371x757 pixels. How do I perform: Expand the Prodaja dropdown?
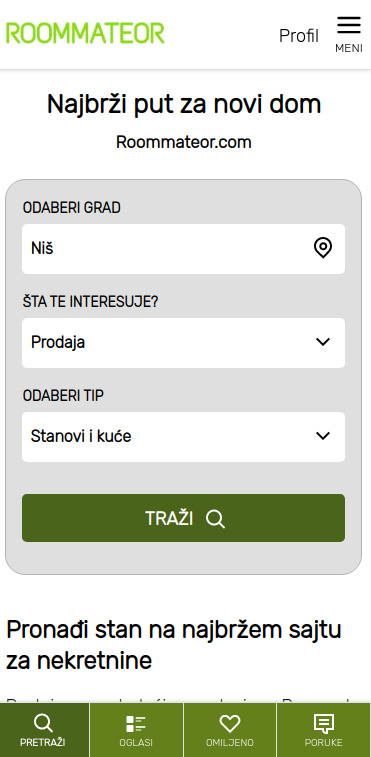[x=184, y=343]
